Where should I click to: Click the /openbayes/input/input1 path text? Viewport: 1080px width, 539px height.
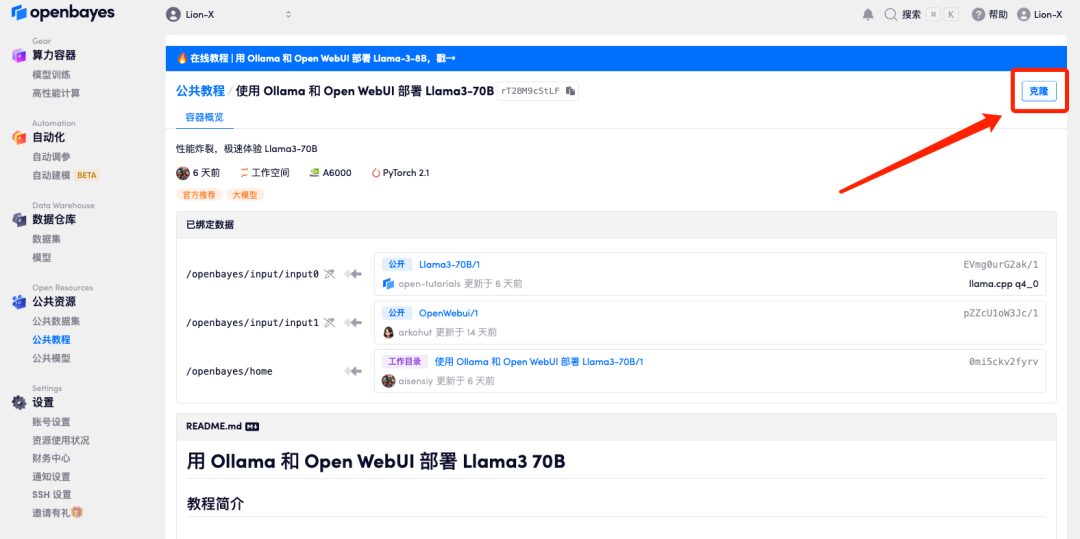click(252, 322)
